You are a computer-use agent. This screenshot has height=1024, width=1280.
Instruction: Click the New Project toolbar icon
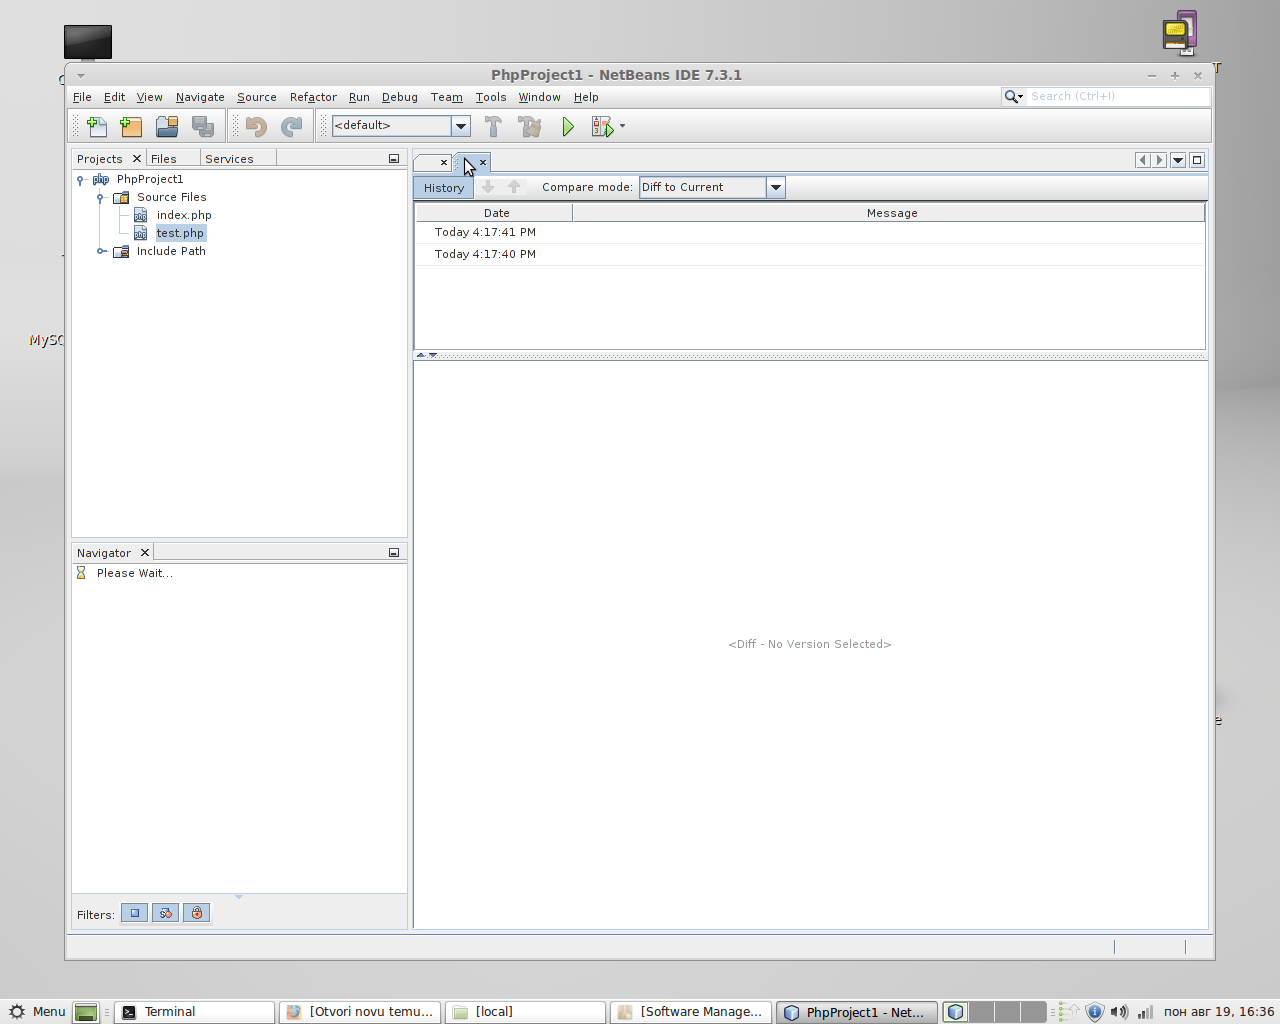tap(131, 126)
